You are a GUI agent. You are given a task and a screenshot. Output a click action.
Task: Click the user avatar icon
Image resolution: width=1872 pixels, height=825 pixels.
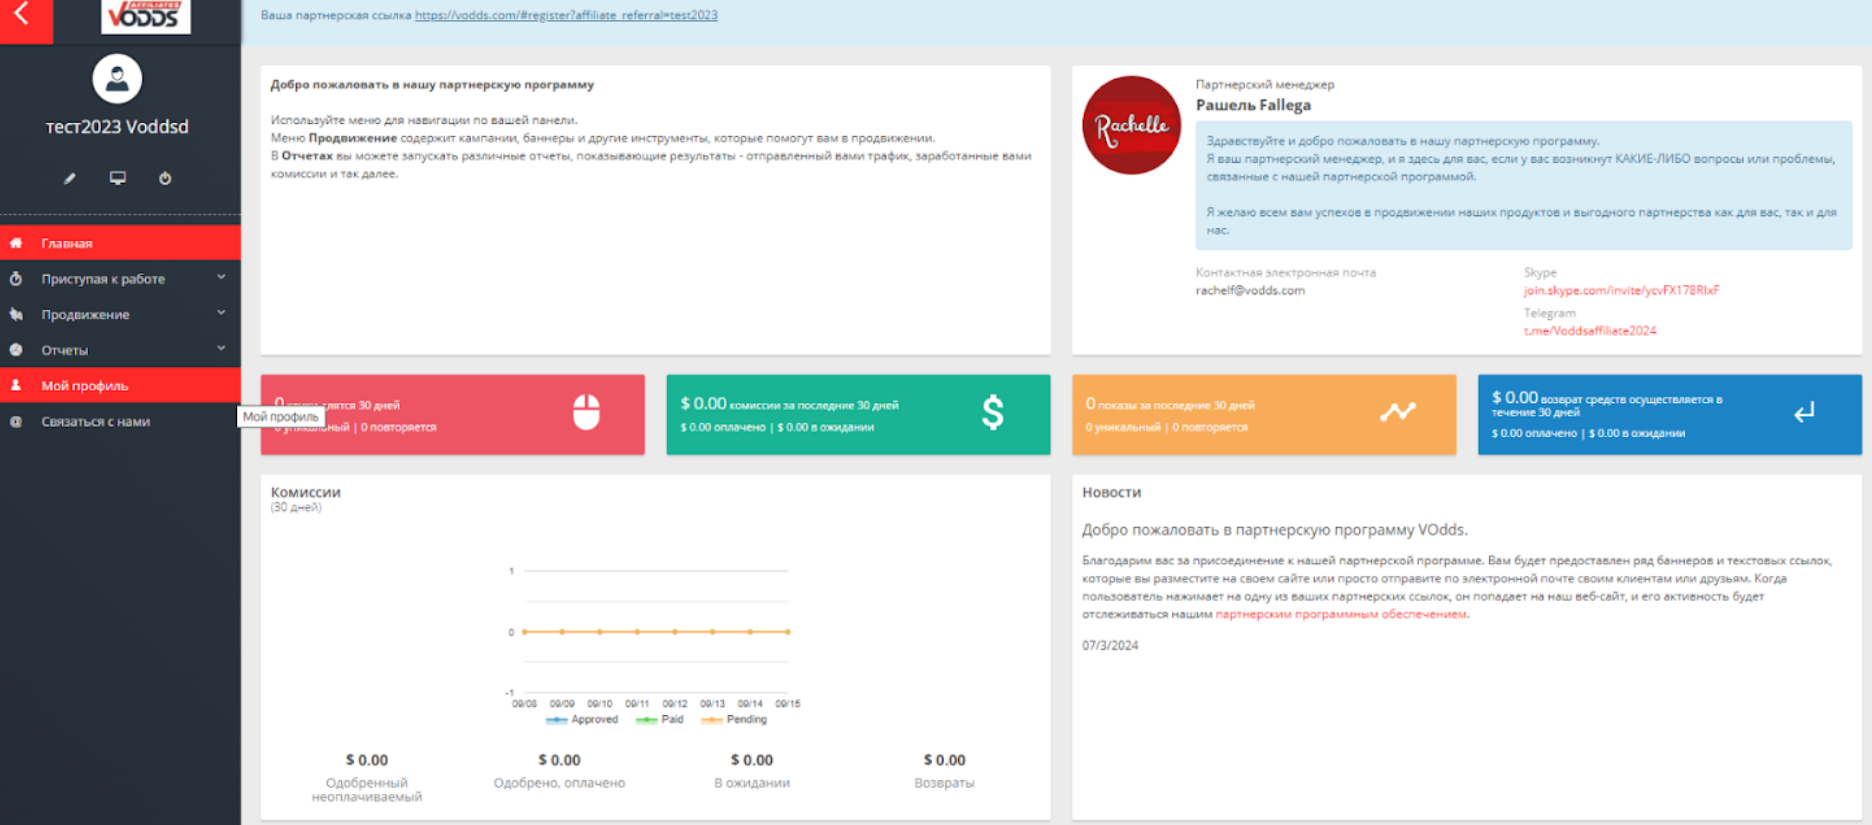coord(117,79)
